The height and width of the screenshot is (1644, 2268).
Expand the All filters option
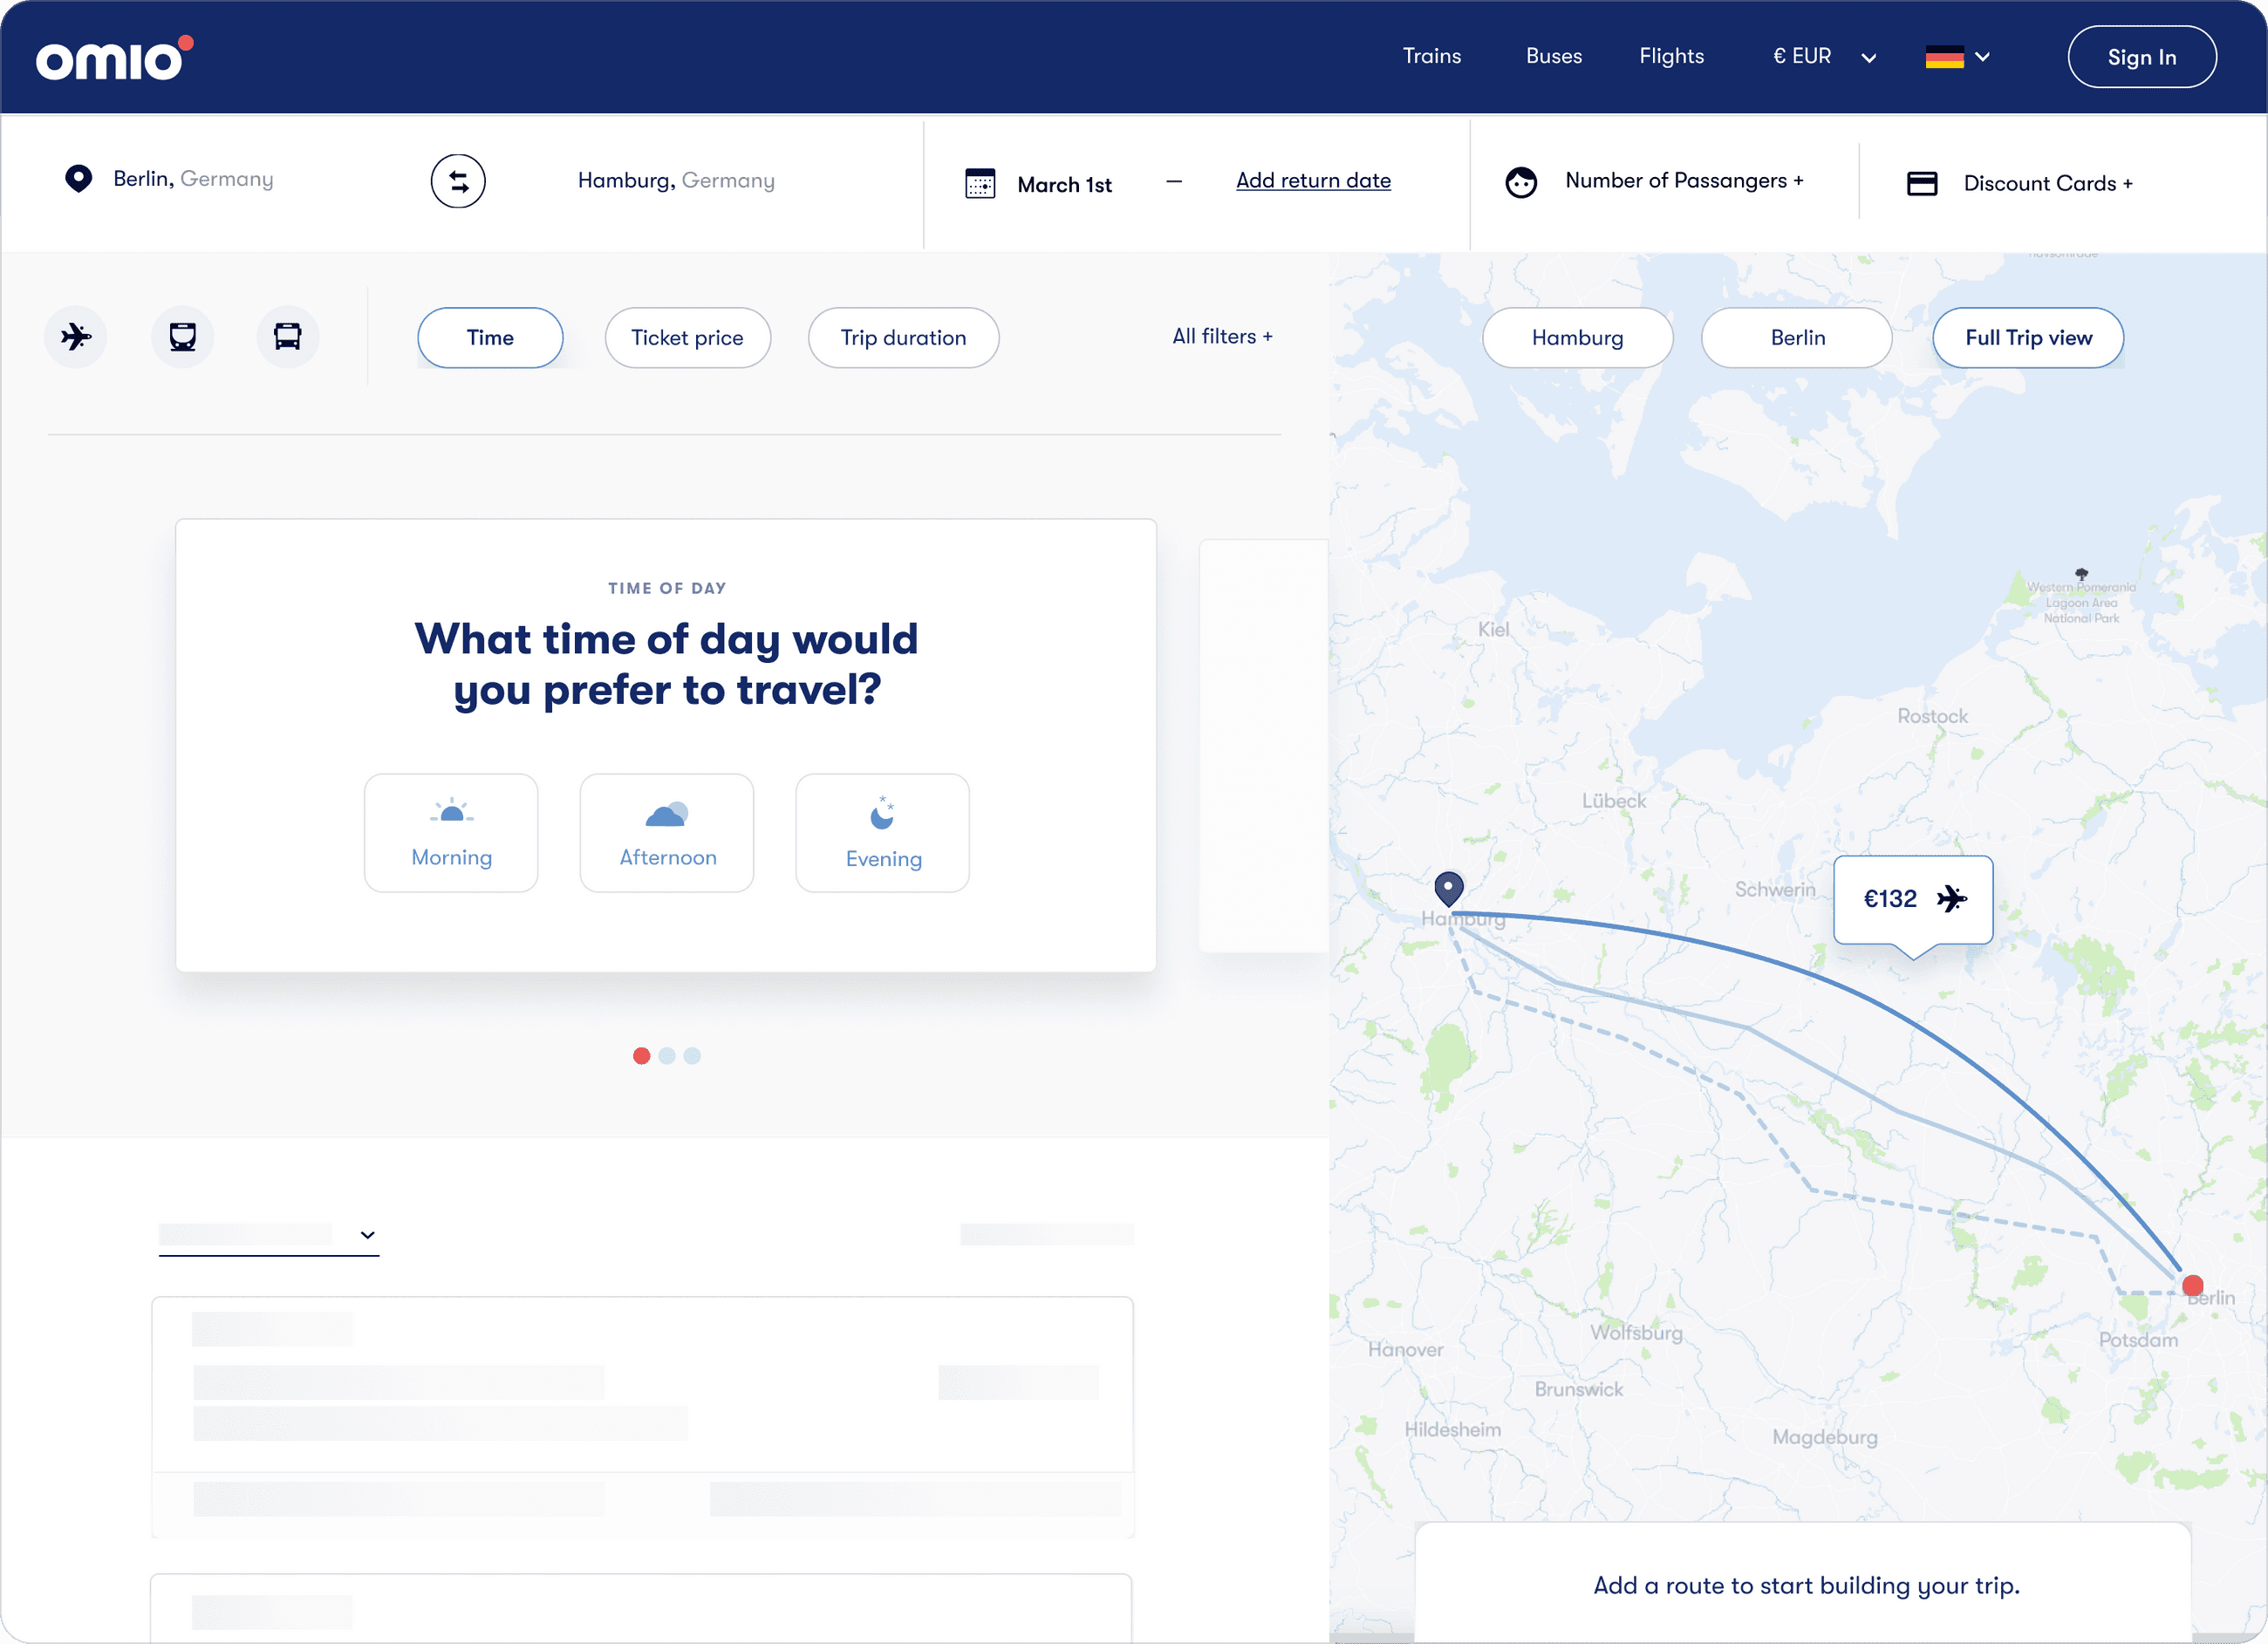coord(1222,336)
